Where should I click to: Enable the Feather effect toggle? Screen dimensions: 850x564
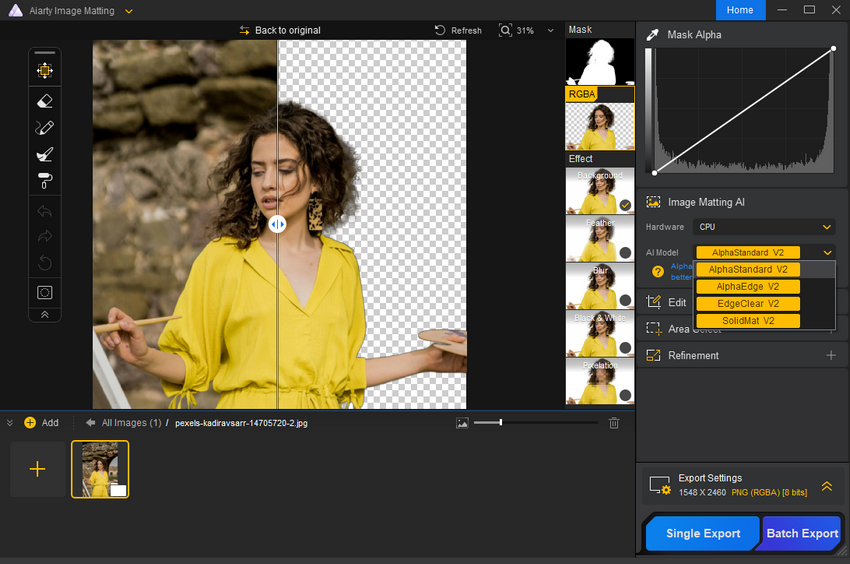(625, 252)
